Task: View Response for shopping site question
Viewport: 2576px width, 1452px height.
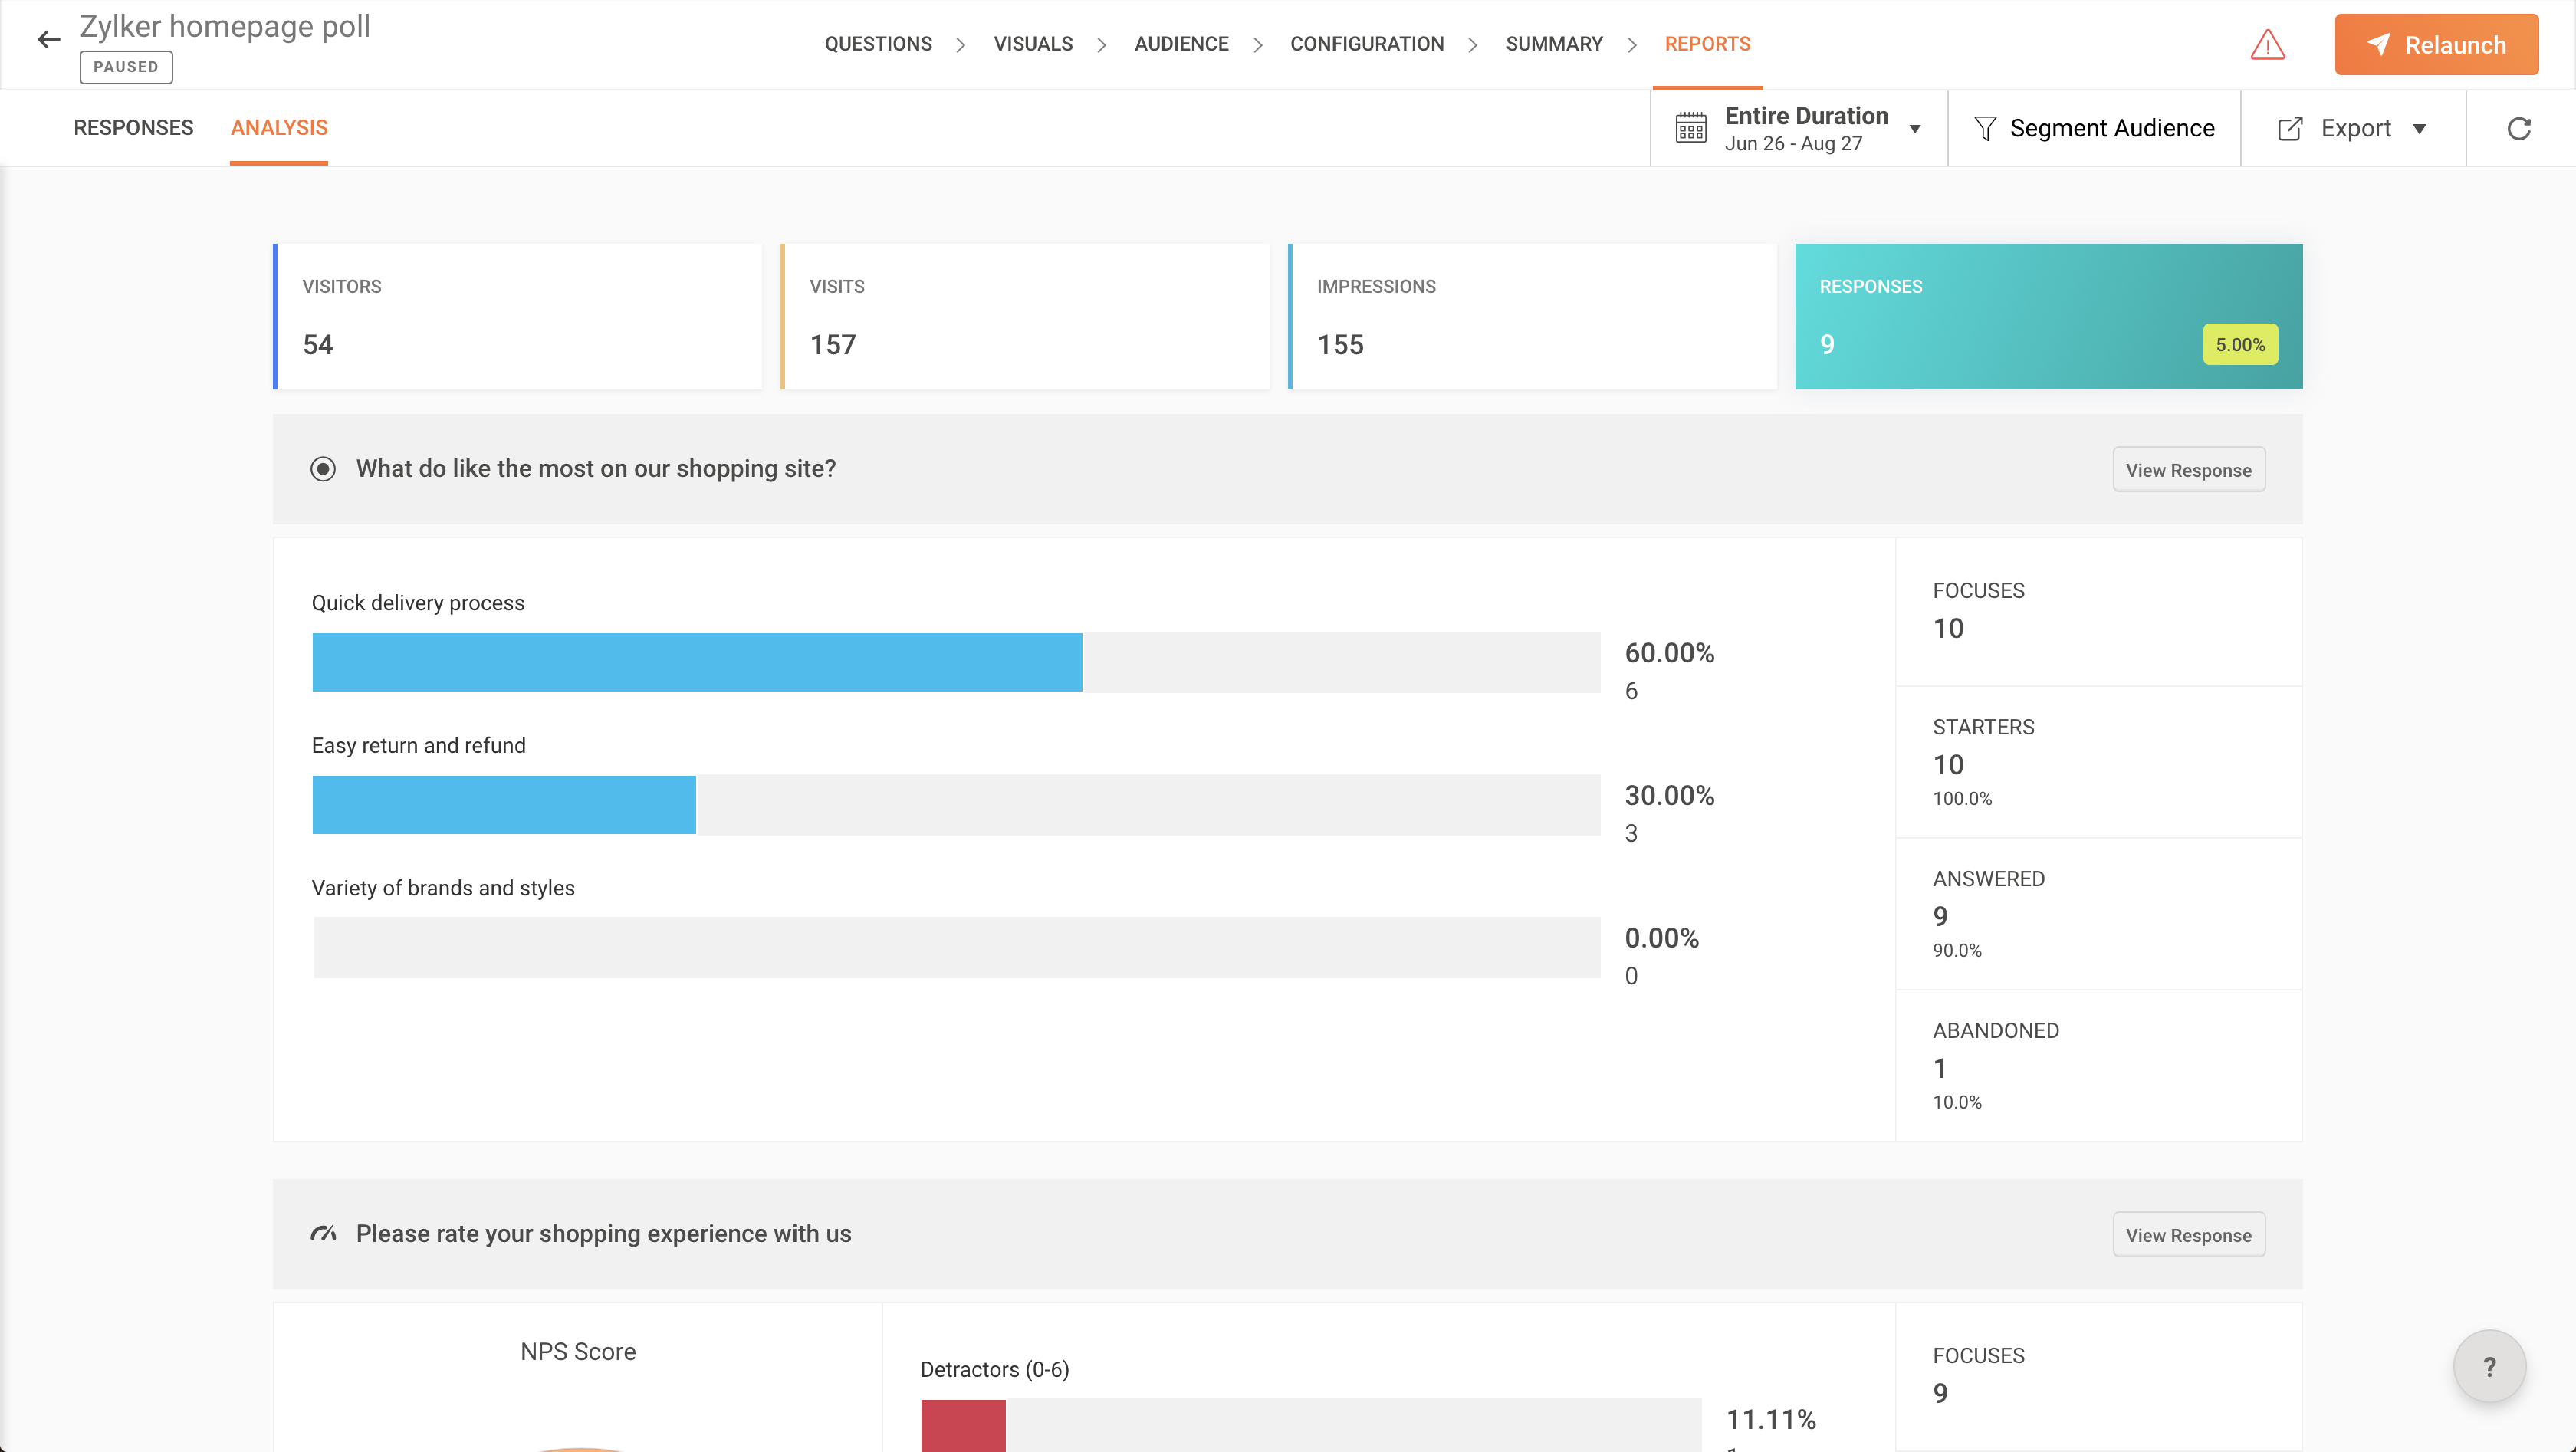Action: 2188,470
